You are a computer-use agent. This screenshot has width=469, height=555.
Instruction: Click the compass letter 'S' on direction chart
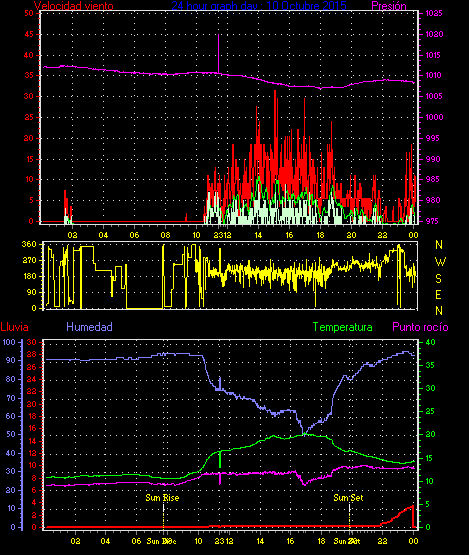[x=439, y=279]
